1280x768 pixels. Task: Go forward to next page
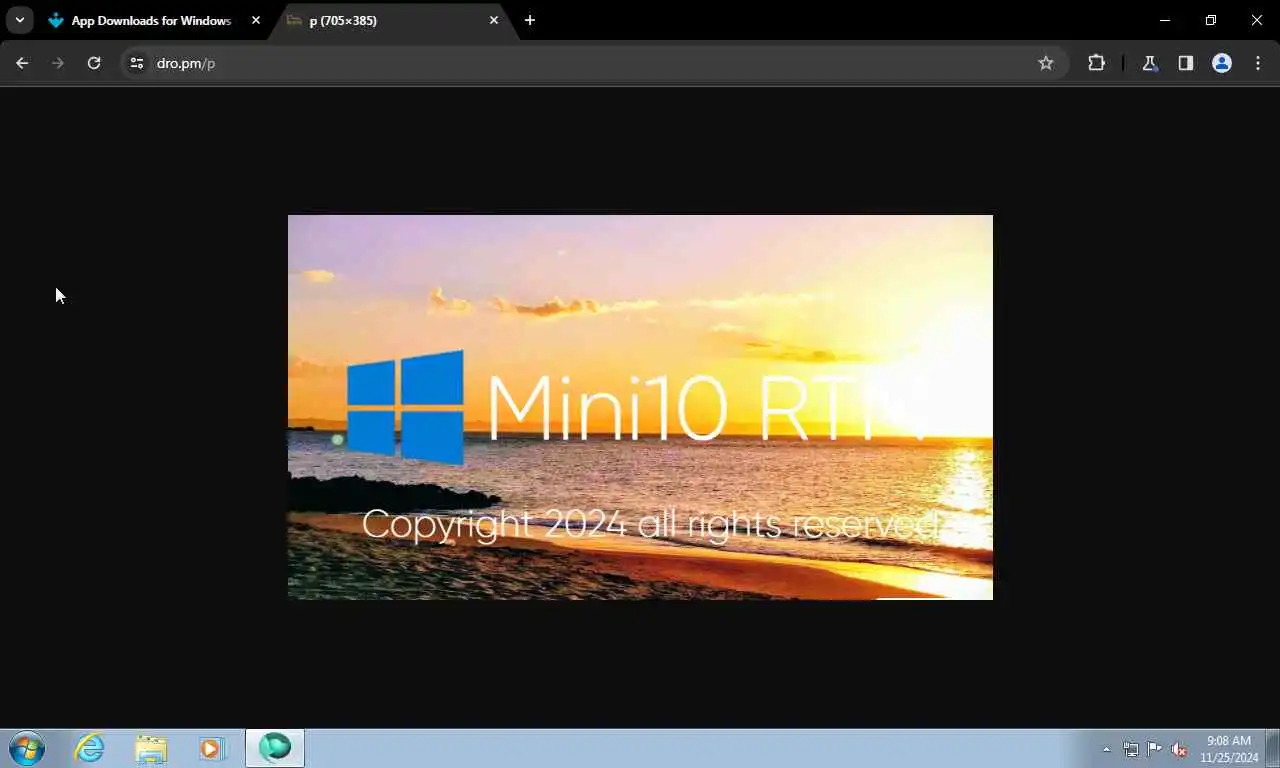click(x=58, y=63)
